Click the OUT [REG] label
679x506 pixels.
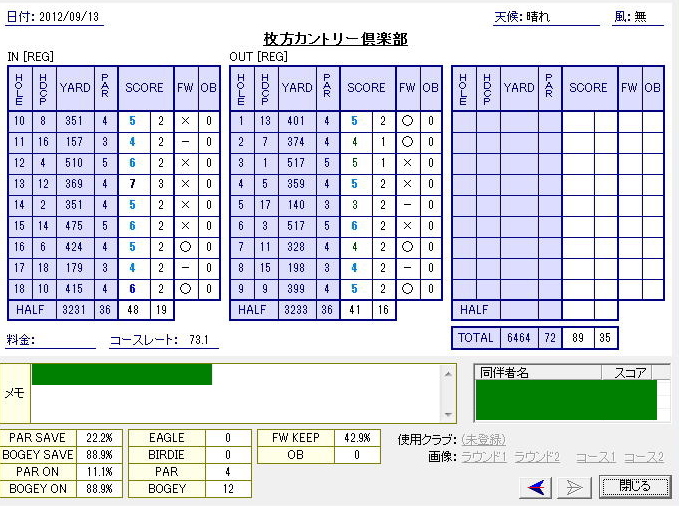click(258, 57)
